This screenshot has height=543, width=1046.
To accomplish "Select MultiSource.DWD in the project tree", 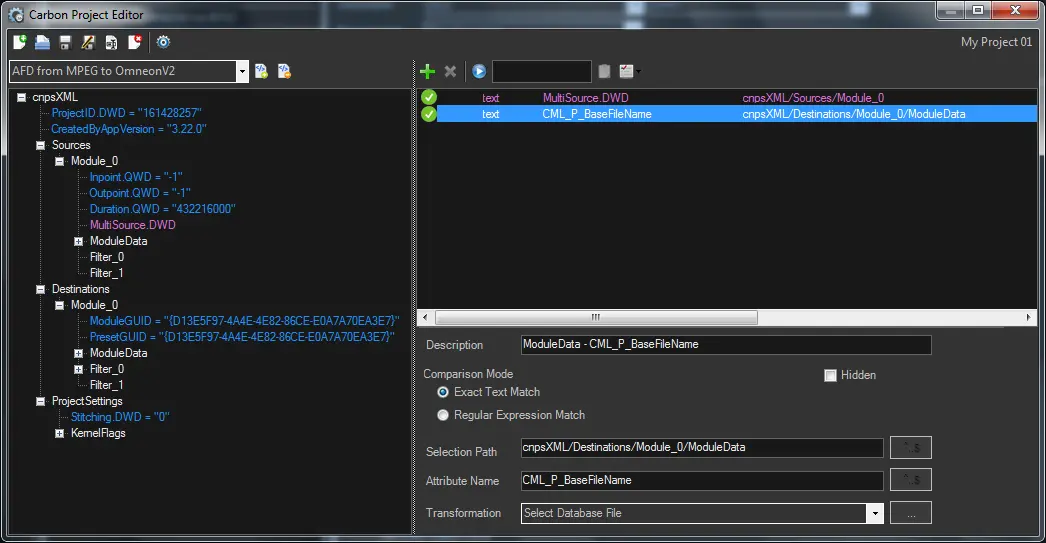I will pos(132,225).
